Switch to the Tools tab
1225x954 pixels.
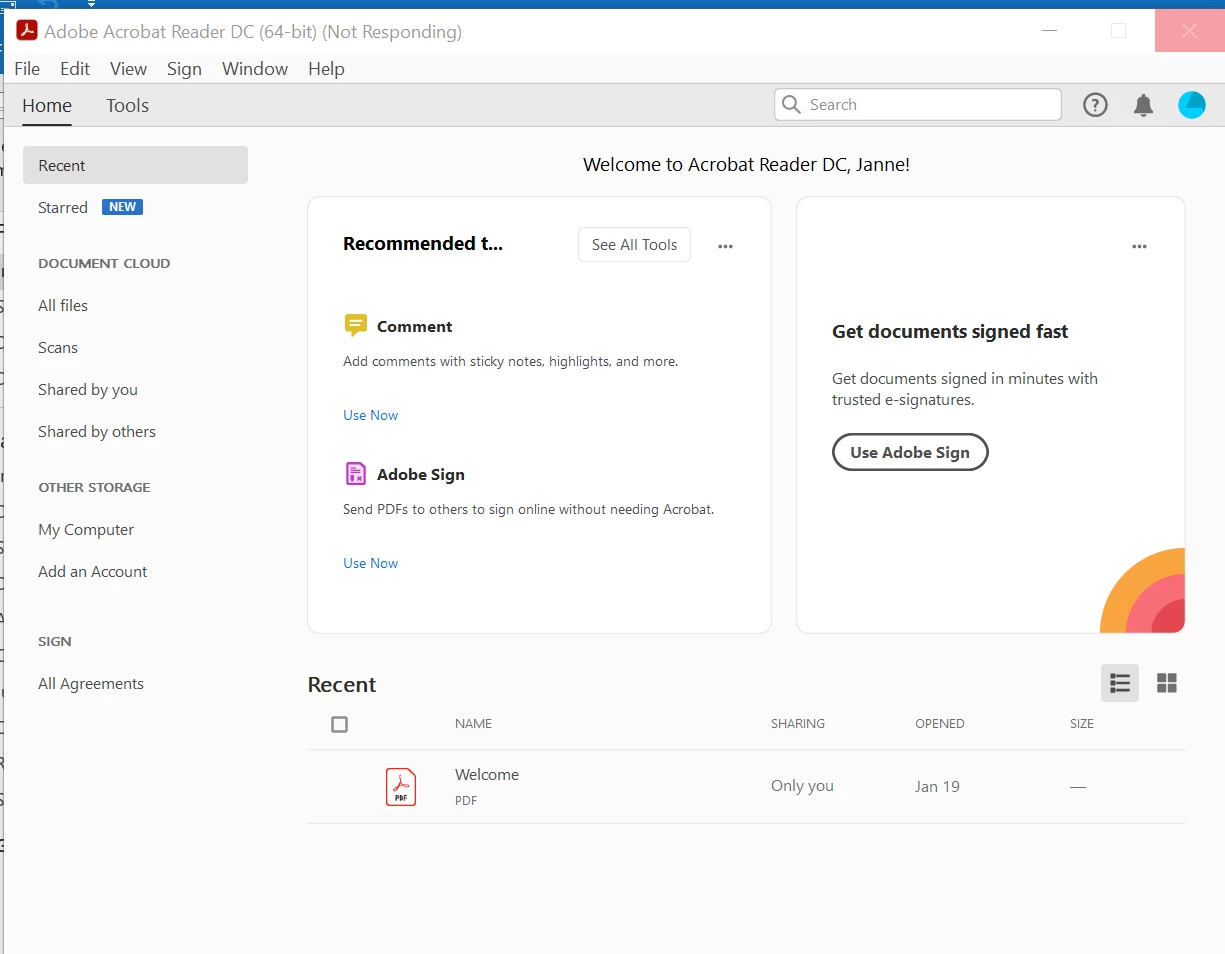pos(128,106)
